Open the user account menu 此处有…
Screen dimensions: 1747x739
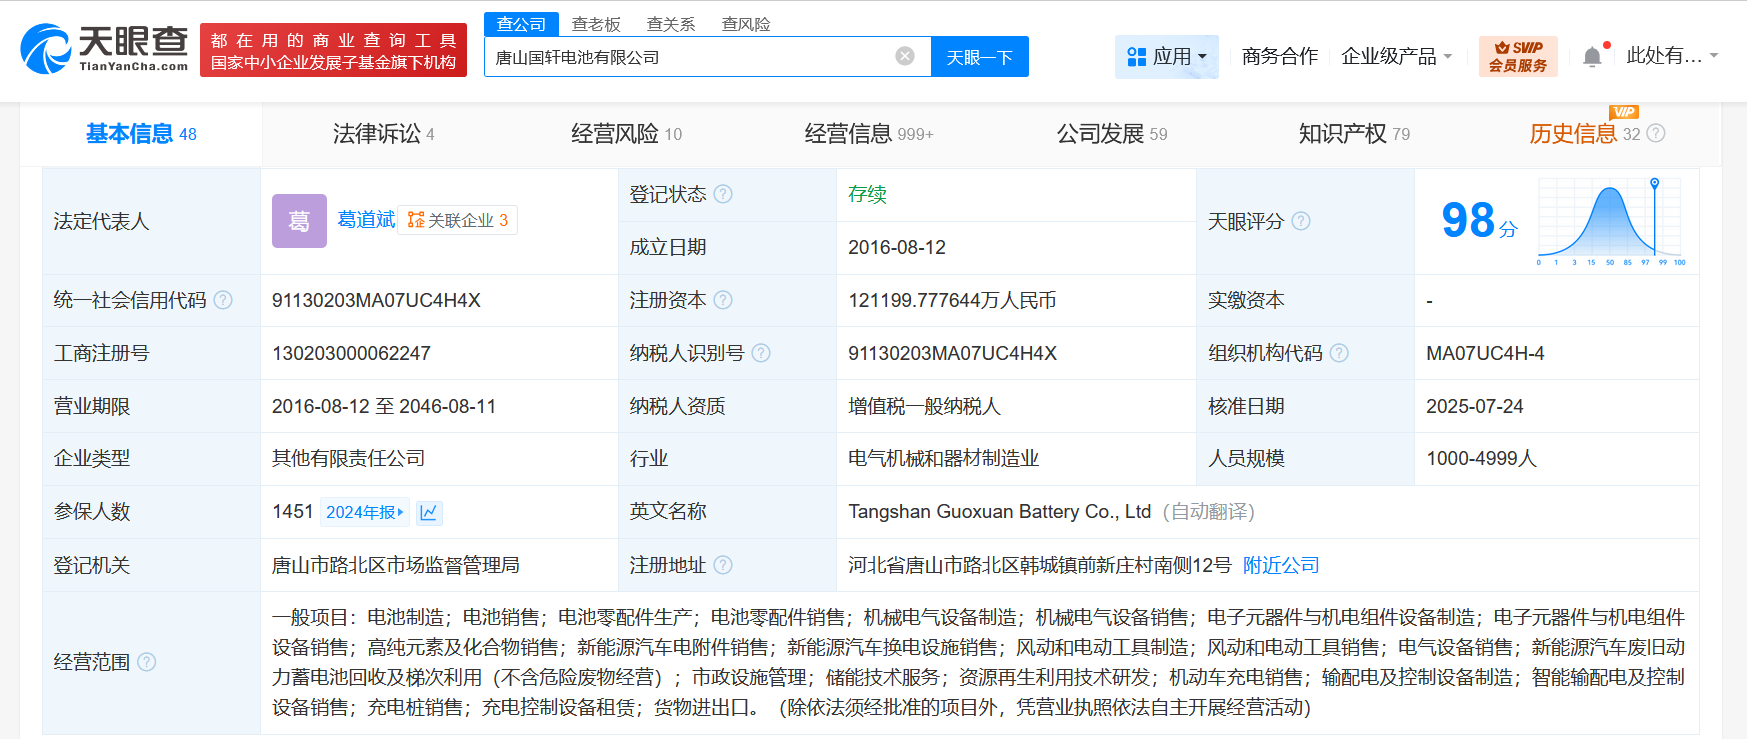point(1672,56)
